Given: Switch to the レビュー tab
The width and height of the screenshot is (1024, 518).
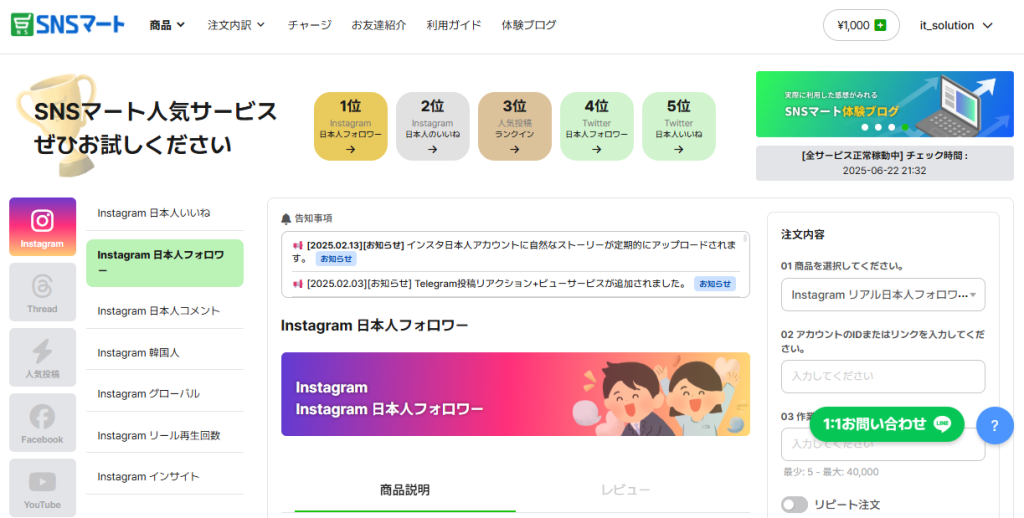Looking at the screenshot, I should point(626,490).
